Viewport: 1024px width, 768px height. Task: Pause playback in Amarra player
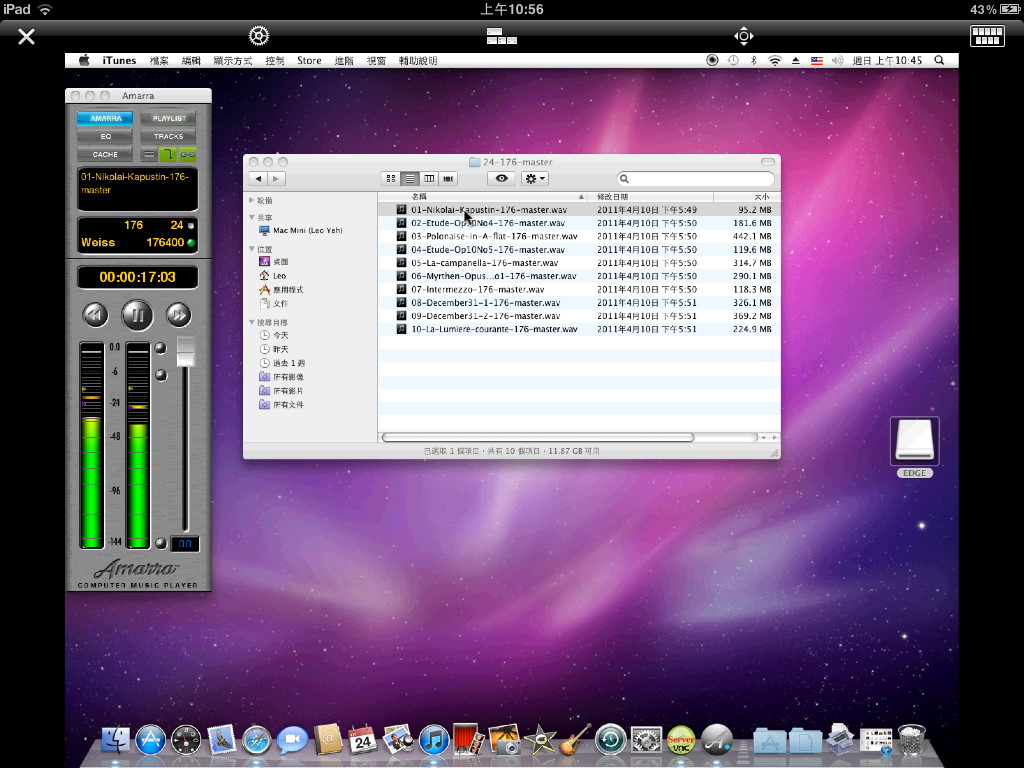point(137,315)
